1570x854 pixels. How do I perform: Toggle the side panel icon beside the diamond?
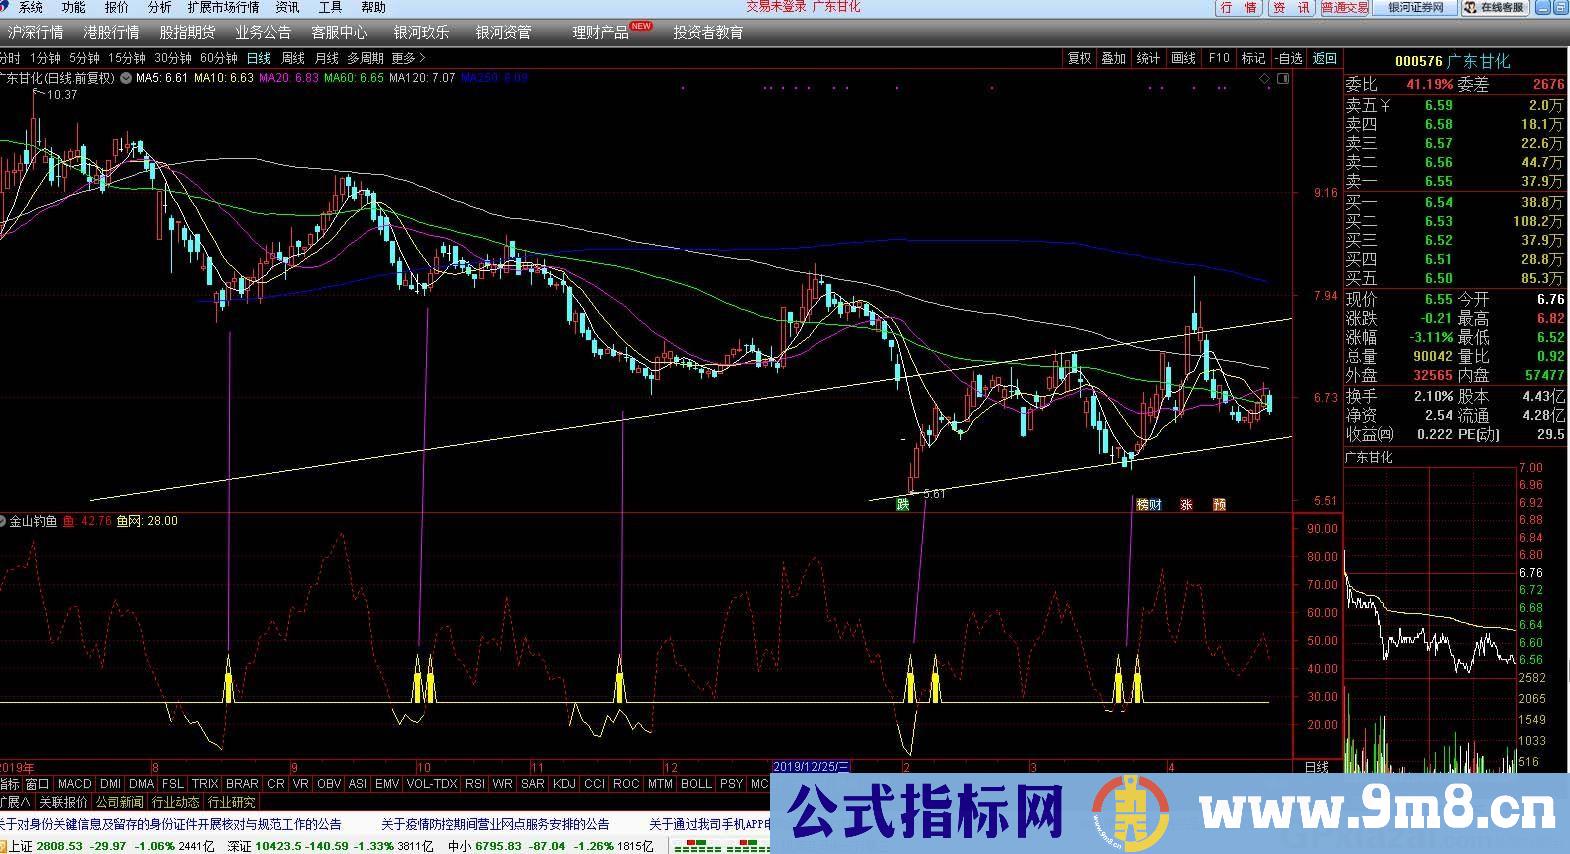coord(1283,78)
